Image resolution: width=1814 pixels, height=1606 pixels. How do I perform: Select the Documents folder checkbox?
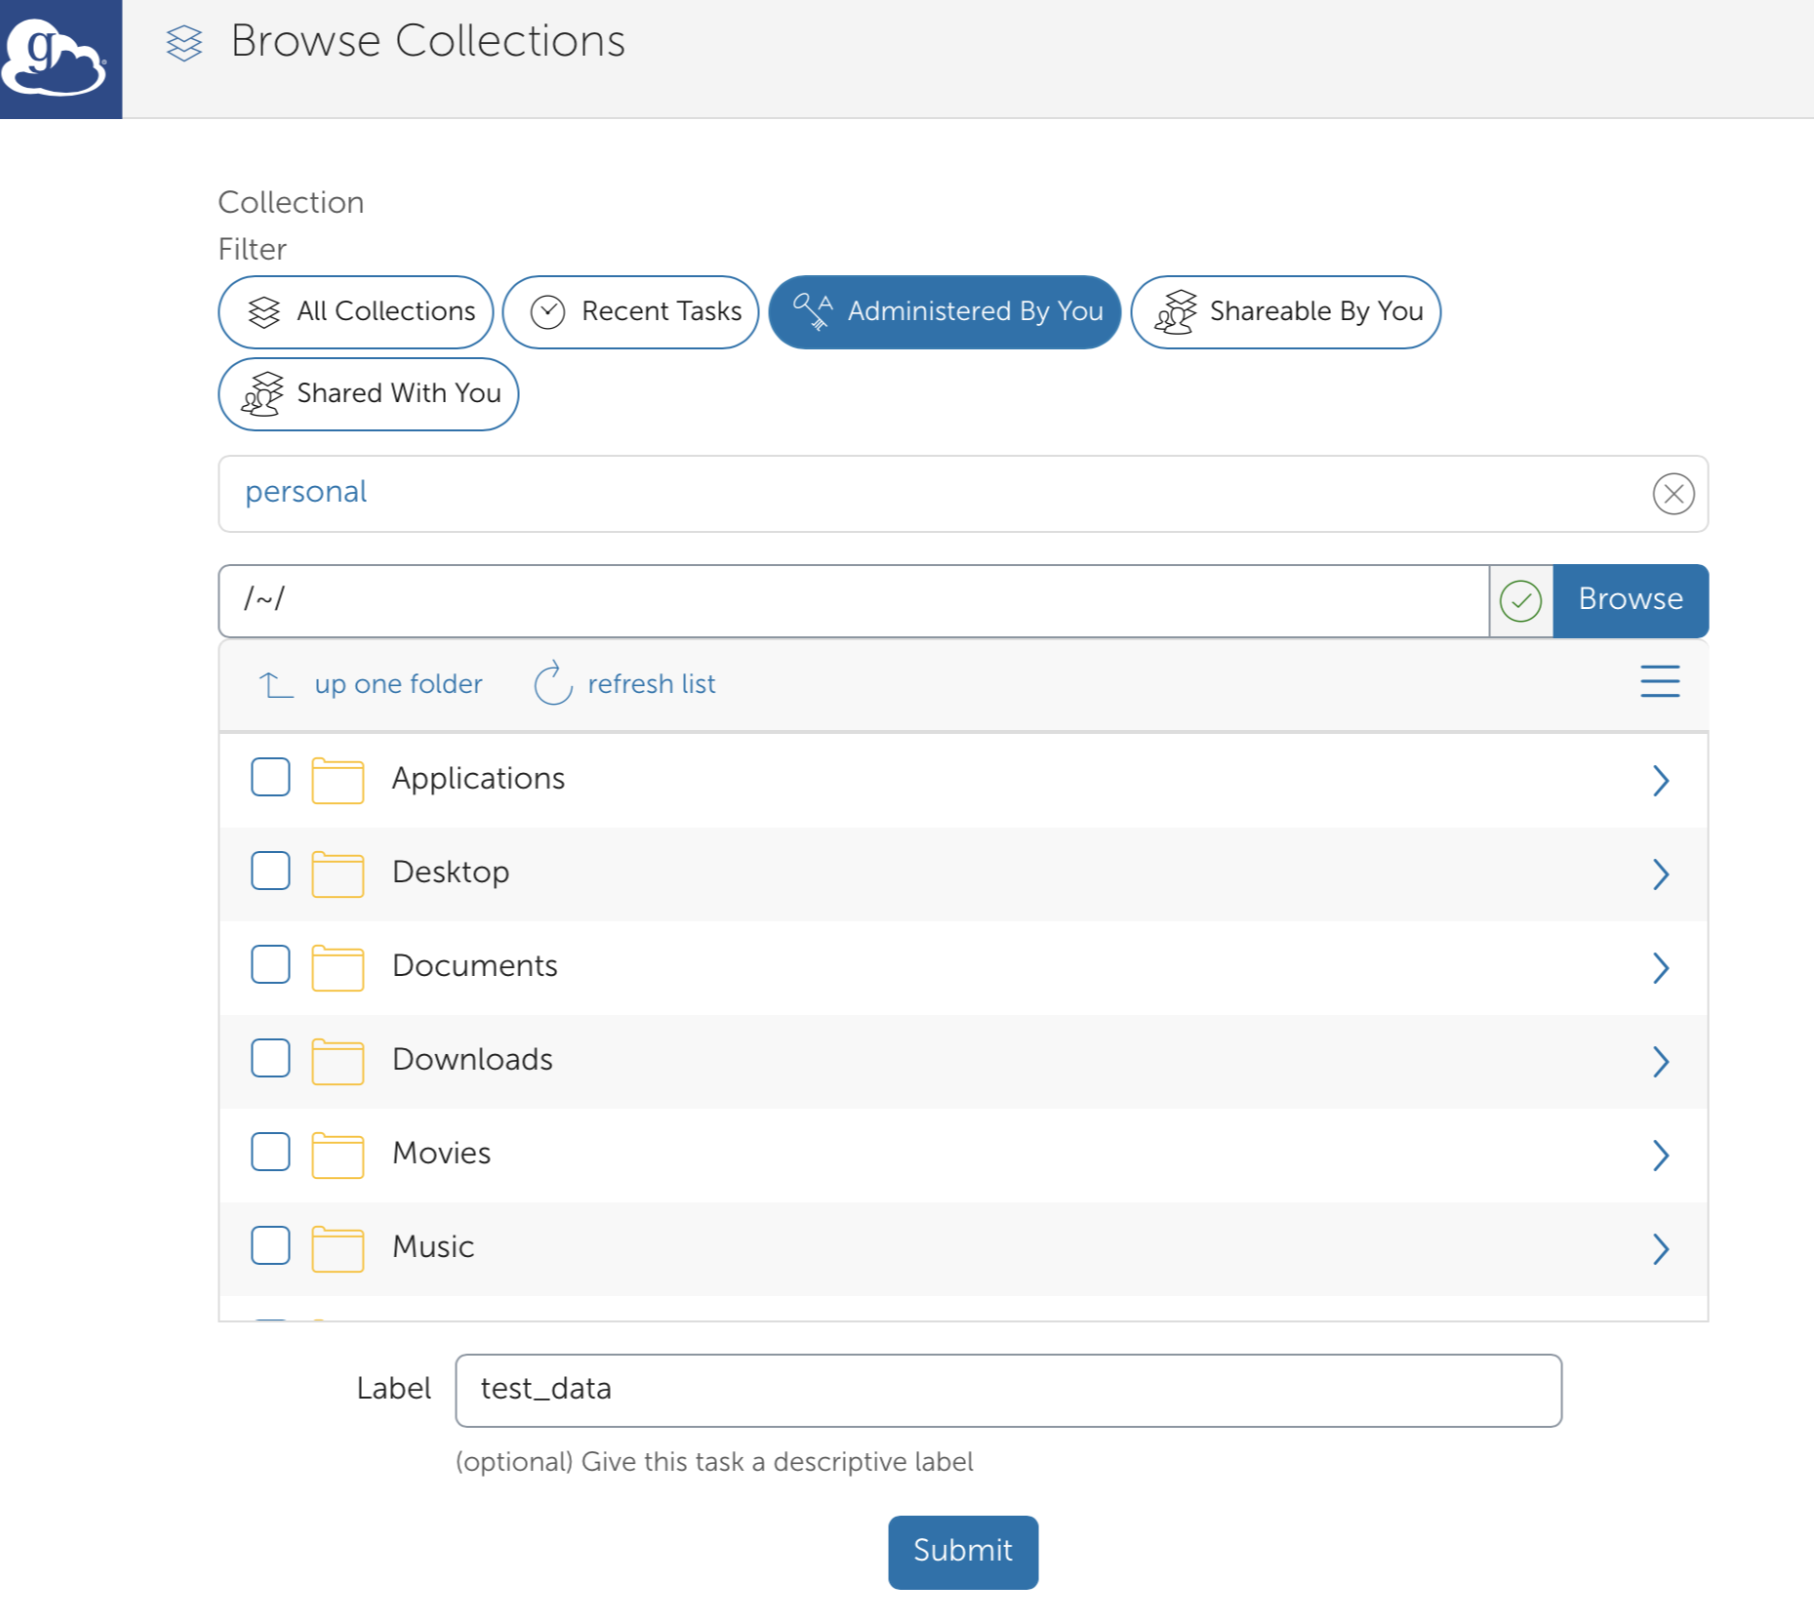271,965
